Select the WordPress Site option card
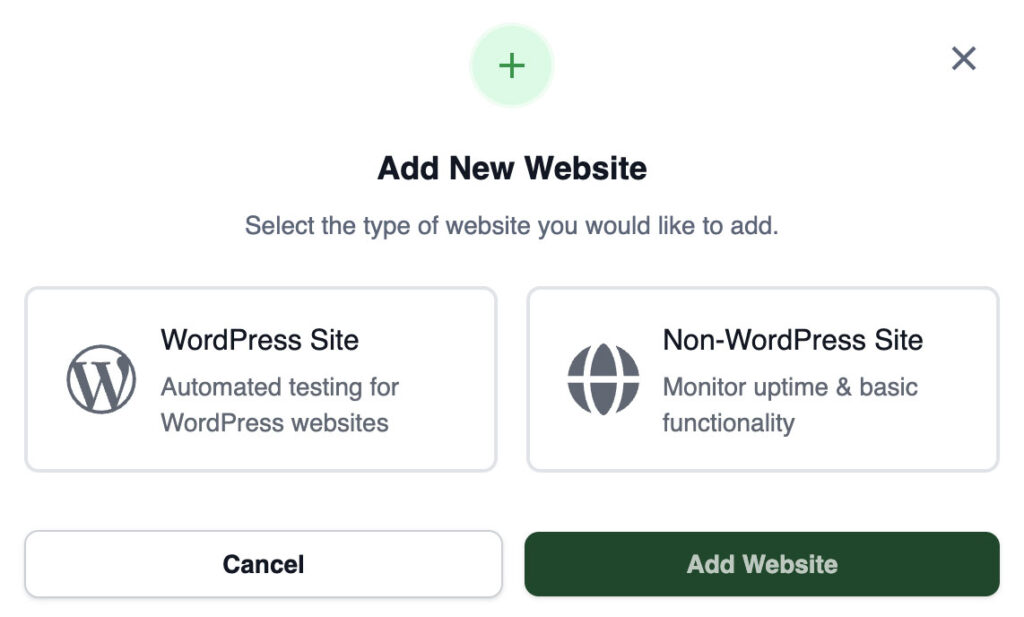Image resolution: width=1024 pixels, height=617 pixels. tap(261, 379)
